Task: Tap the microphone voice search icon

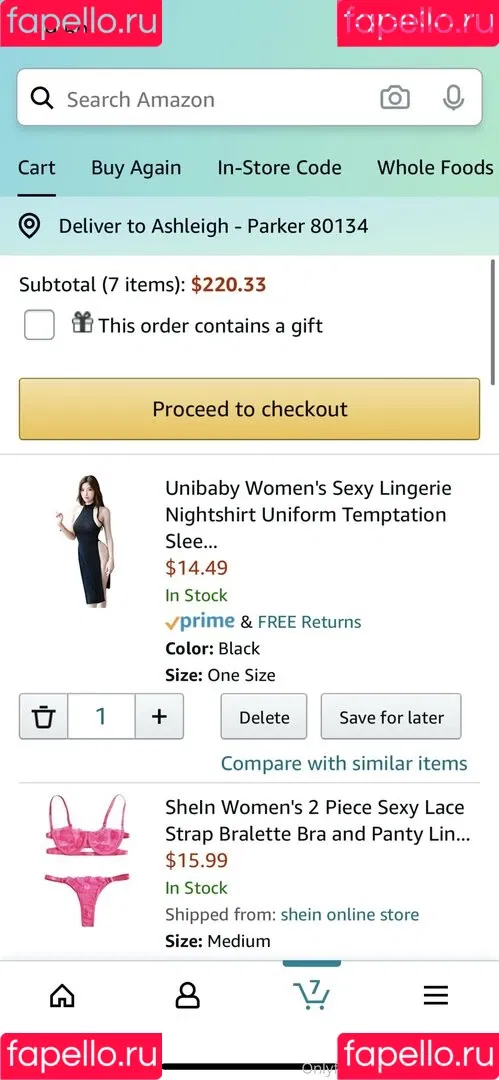Action: [454, 98]
